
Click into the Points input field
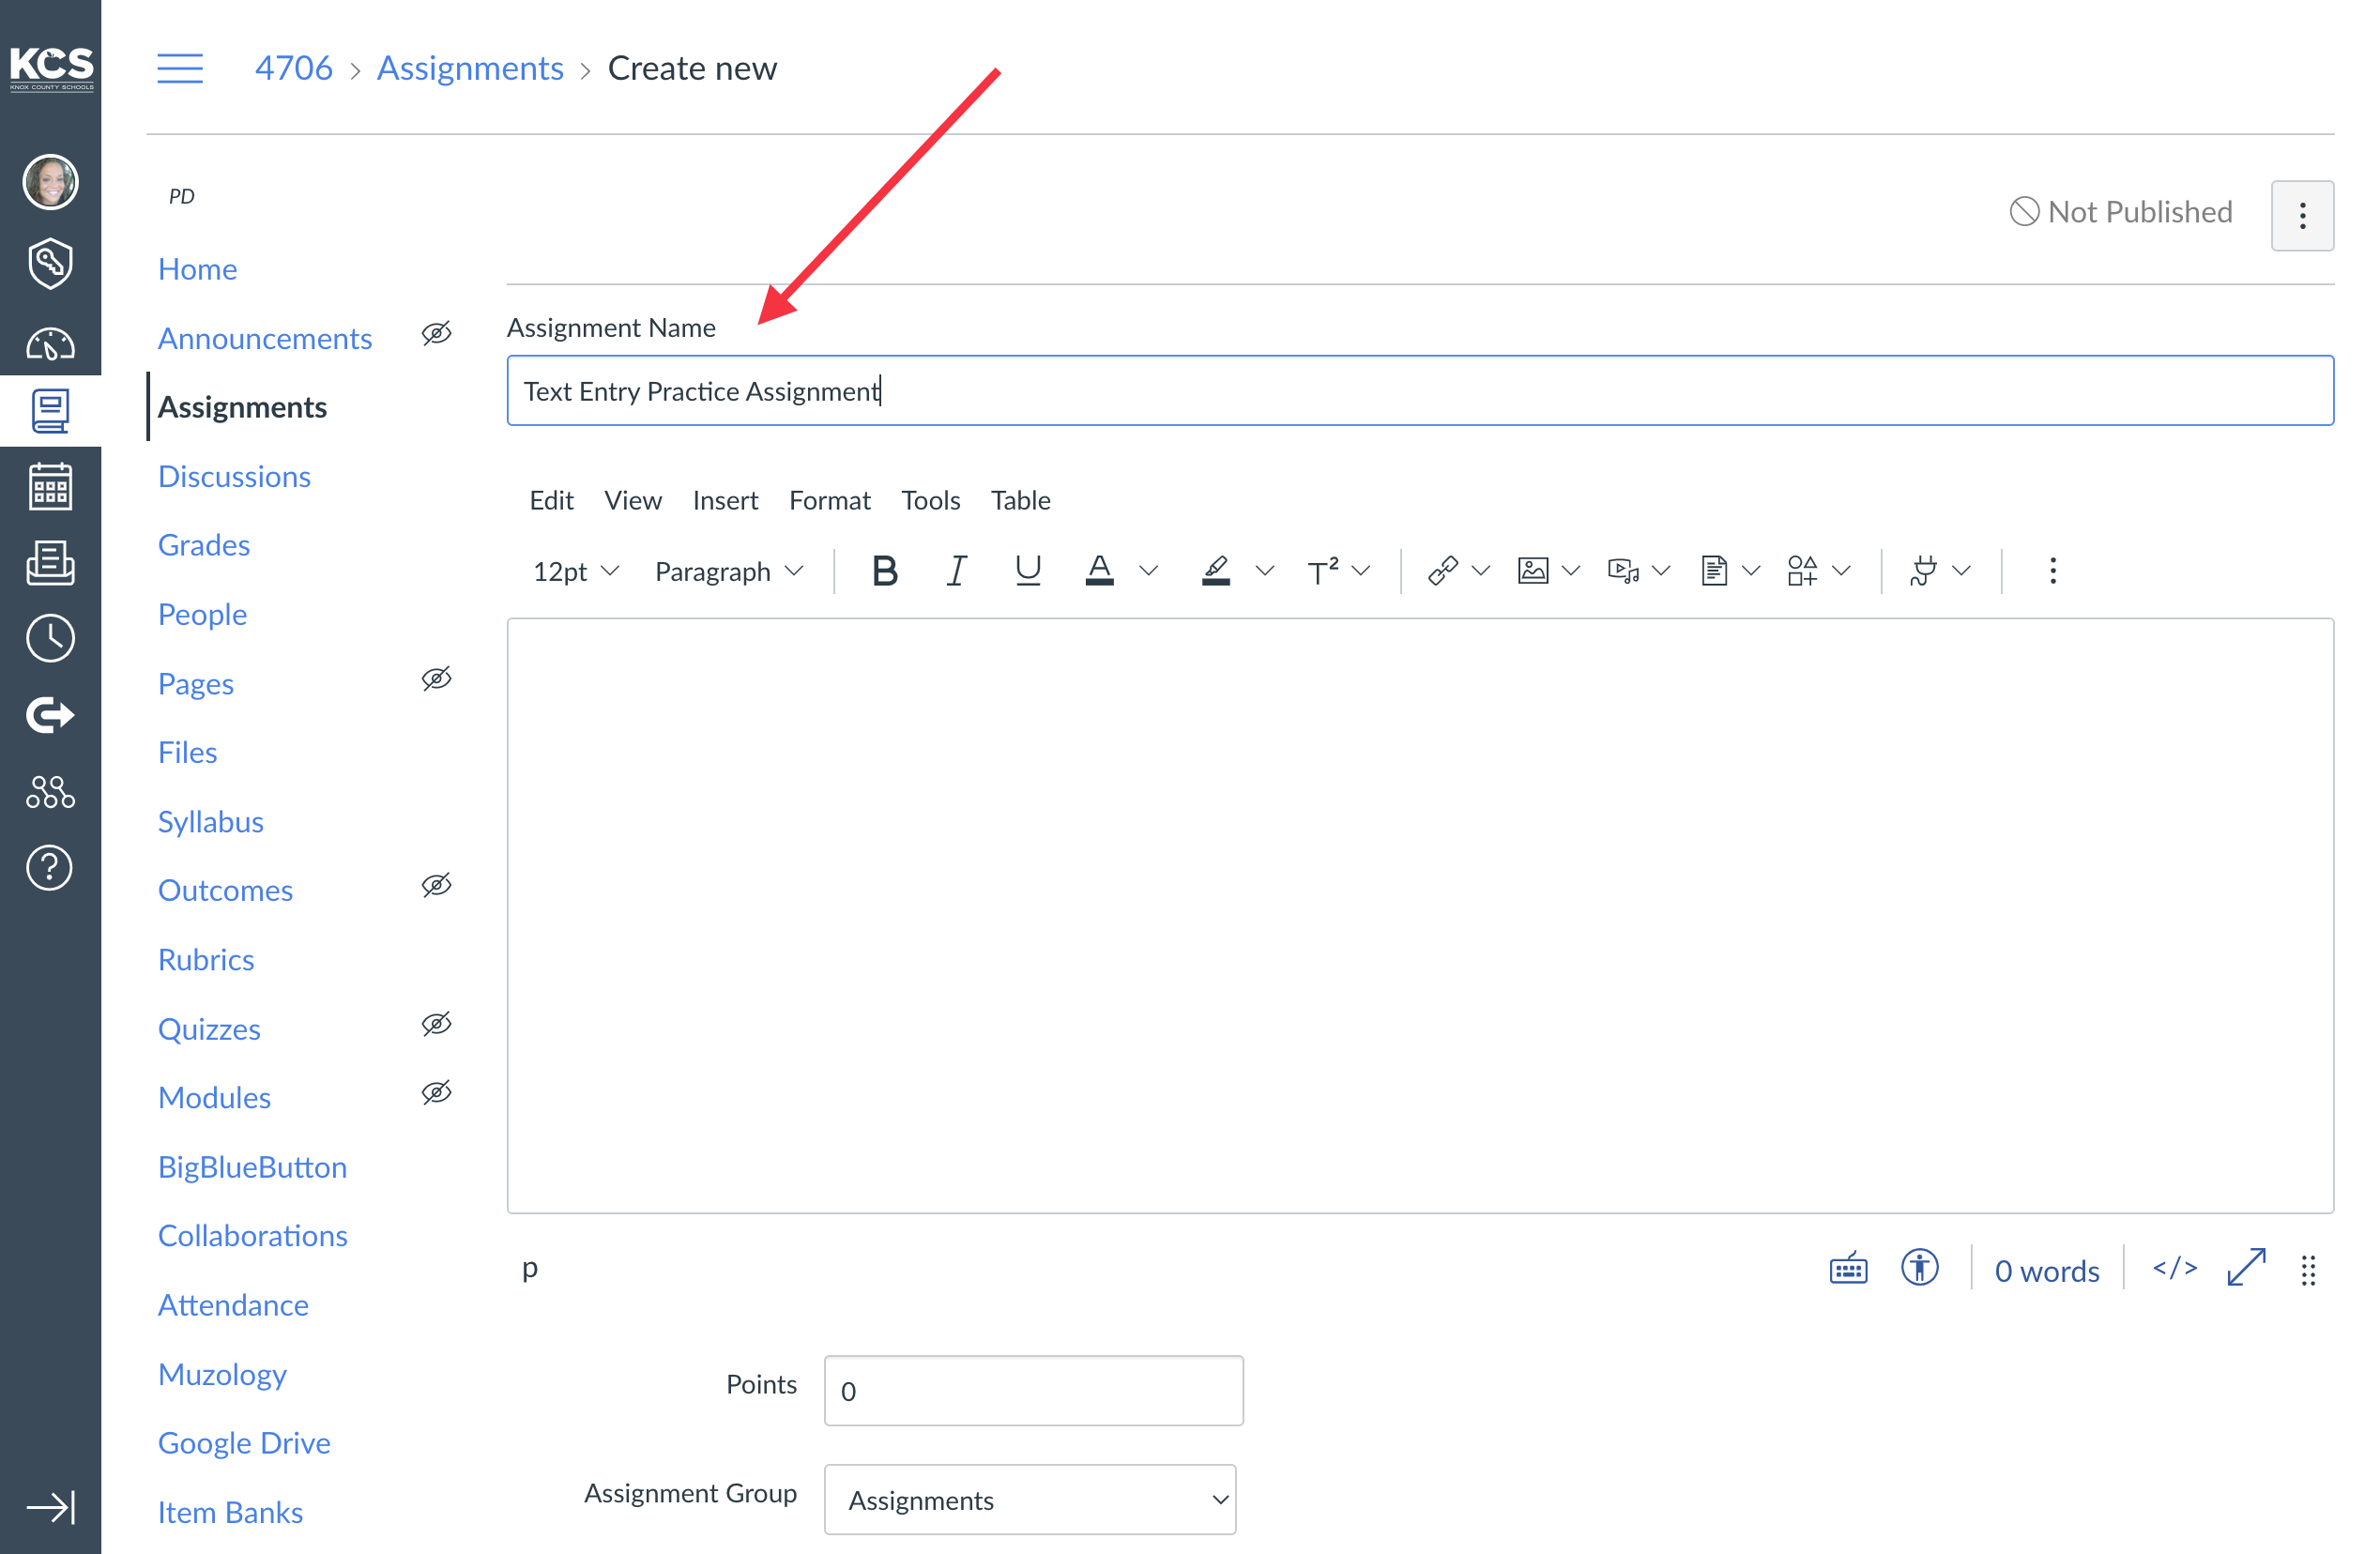pyautogui.click(x=1033, y=1390)
